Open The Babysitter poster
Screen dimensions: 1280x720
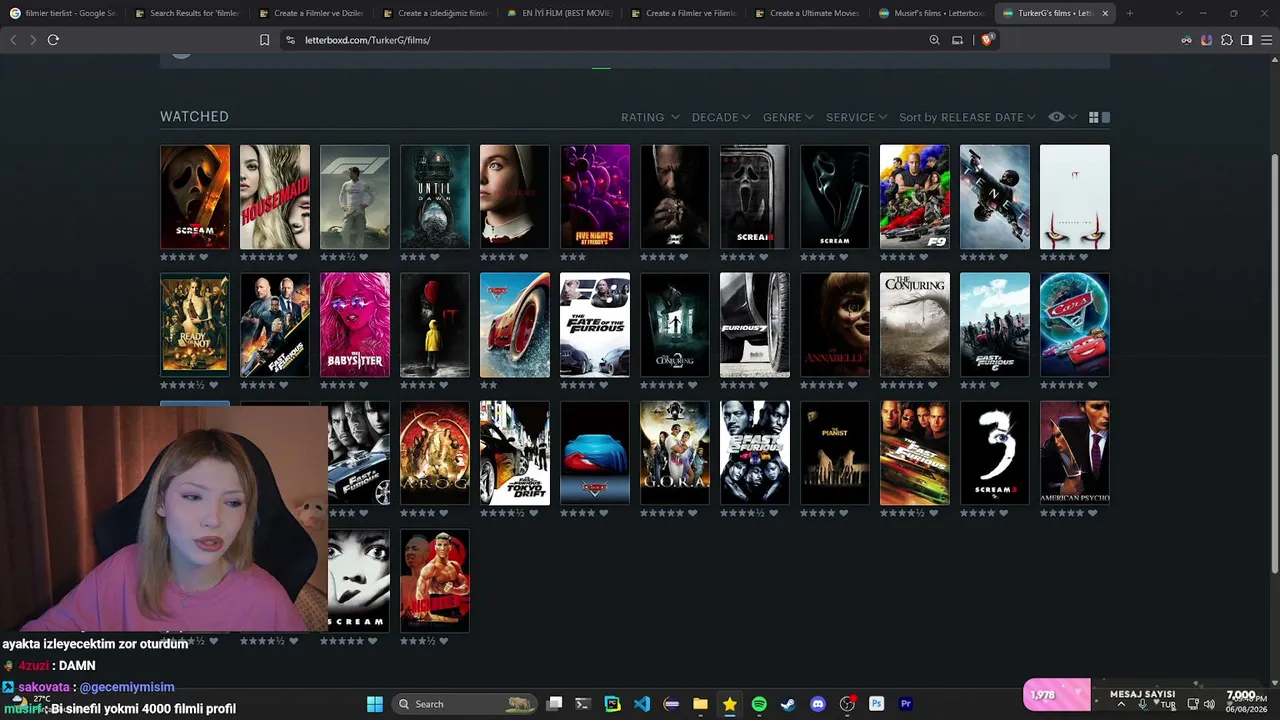coord(355,325)
